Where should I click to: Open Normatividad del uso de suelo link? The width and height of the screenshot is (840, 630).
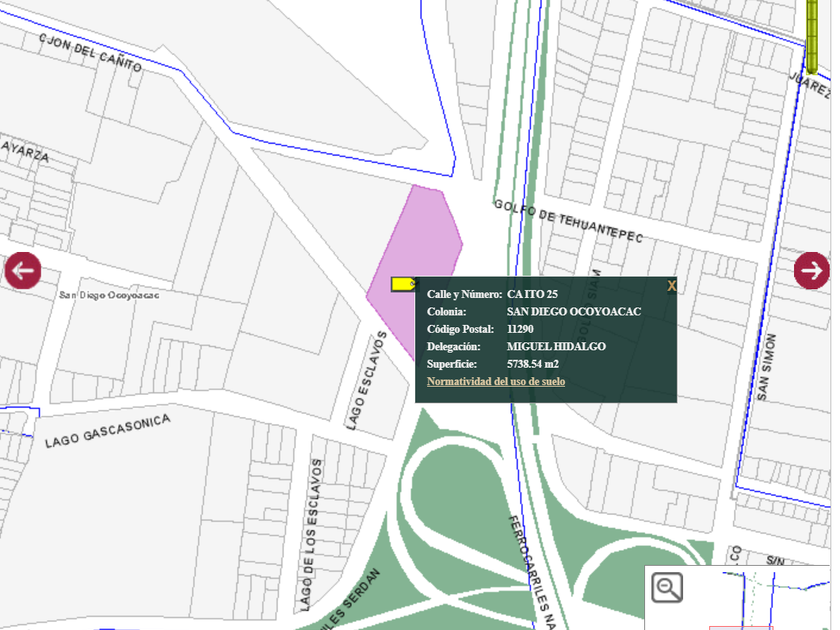496,381
